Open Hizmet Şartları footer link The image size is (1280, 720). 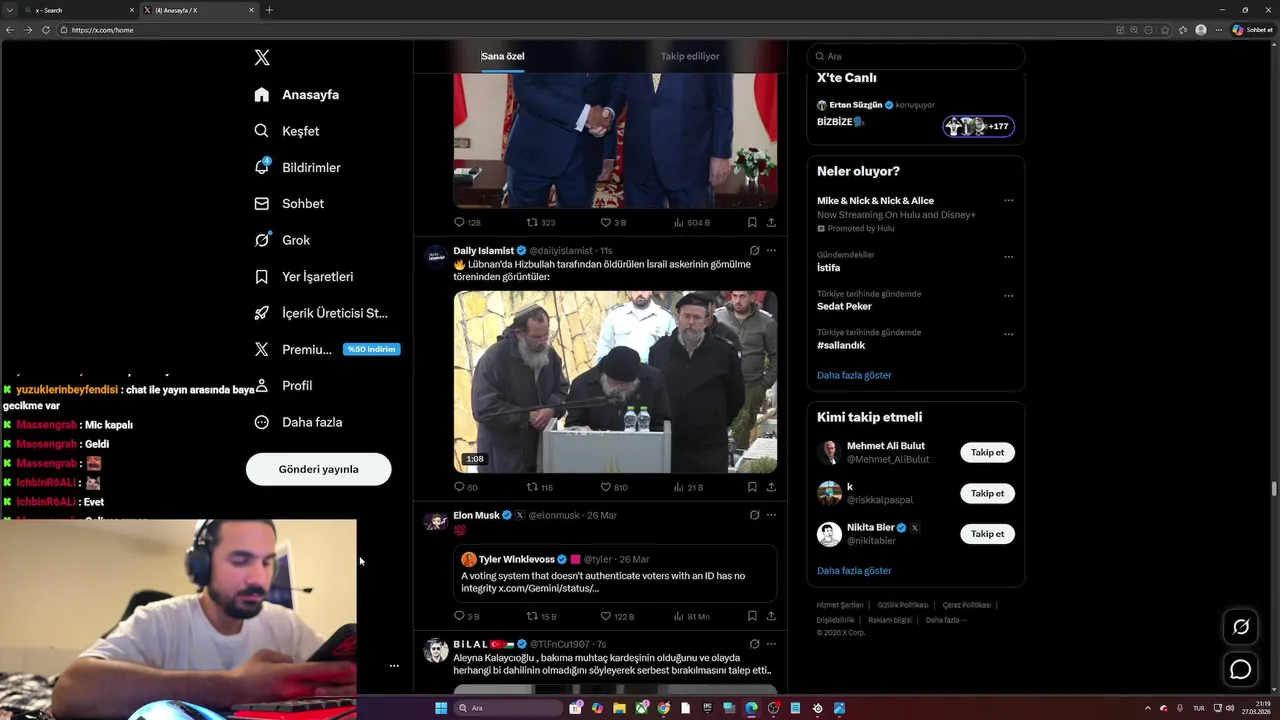point(840,605)
